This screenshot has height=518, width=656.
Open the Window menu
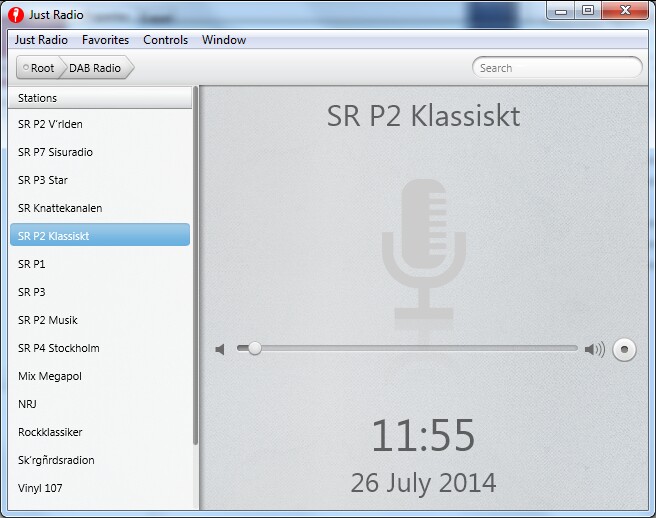click(x=224, y=40)
